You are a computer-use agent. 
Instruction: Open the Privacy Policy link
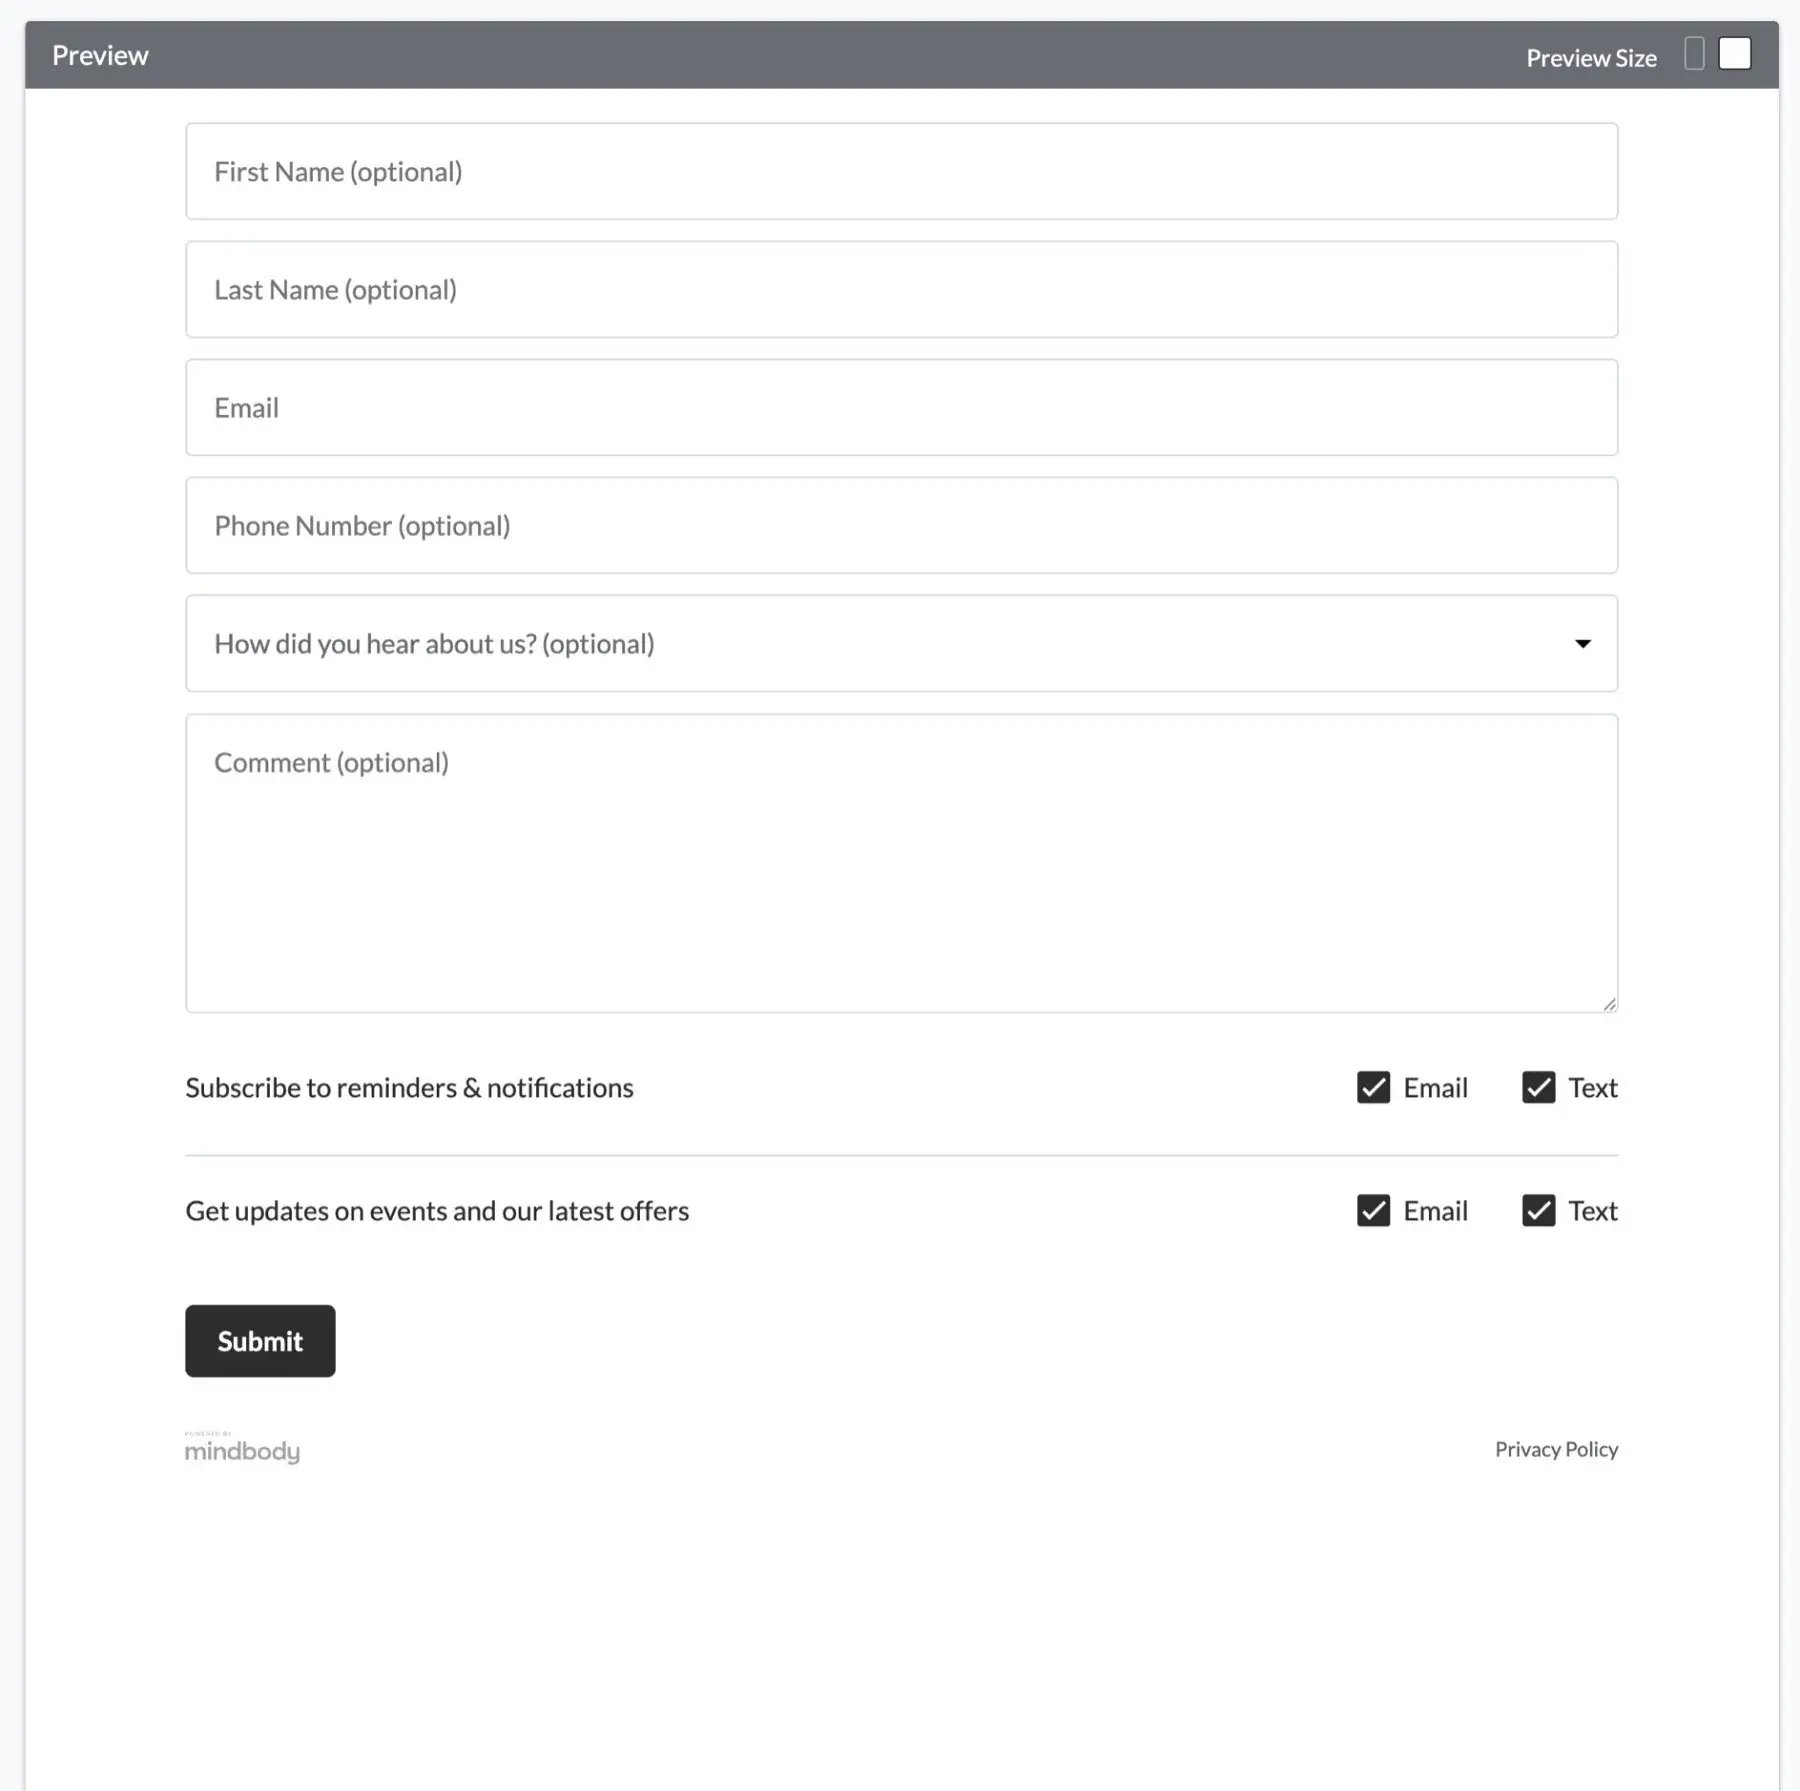1556,1449
